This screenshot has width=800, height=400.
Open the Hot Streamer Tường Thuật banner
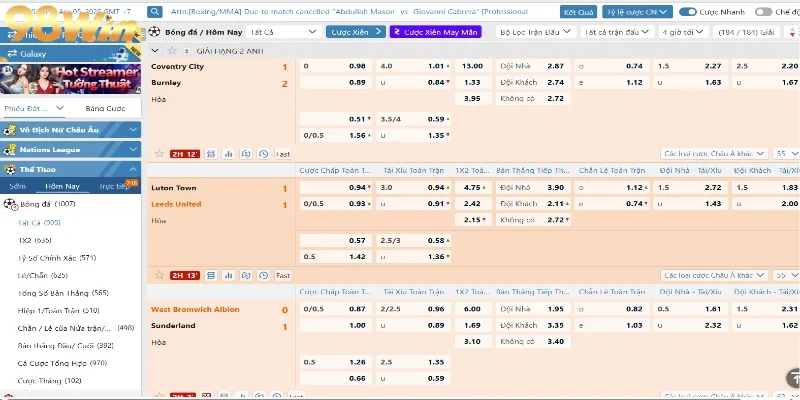70,79
